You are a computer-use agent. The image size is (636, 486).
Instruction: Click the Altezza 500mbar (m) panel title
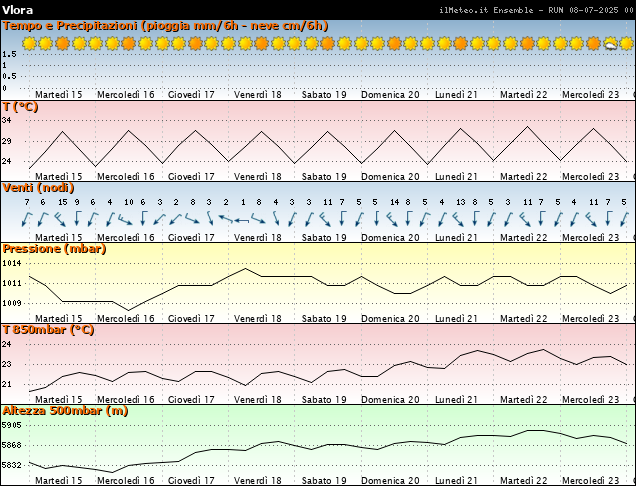(x=65, y=411)
